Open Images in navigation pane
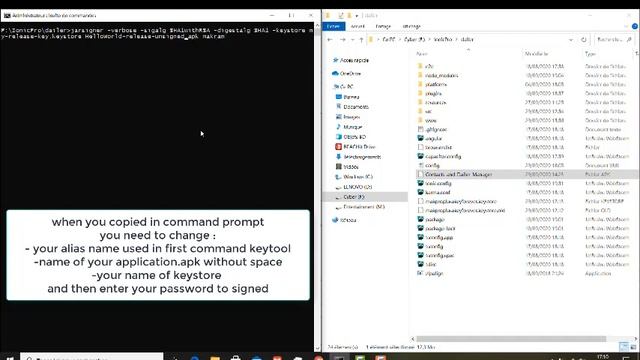The image size is (640, 360). 348,117
